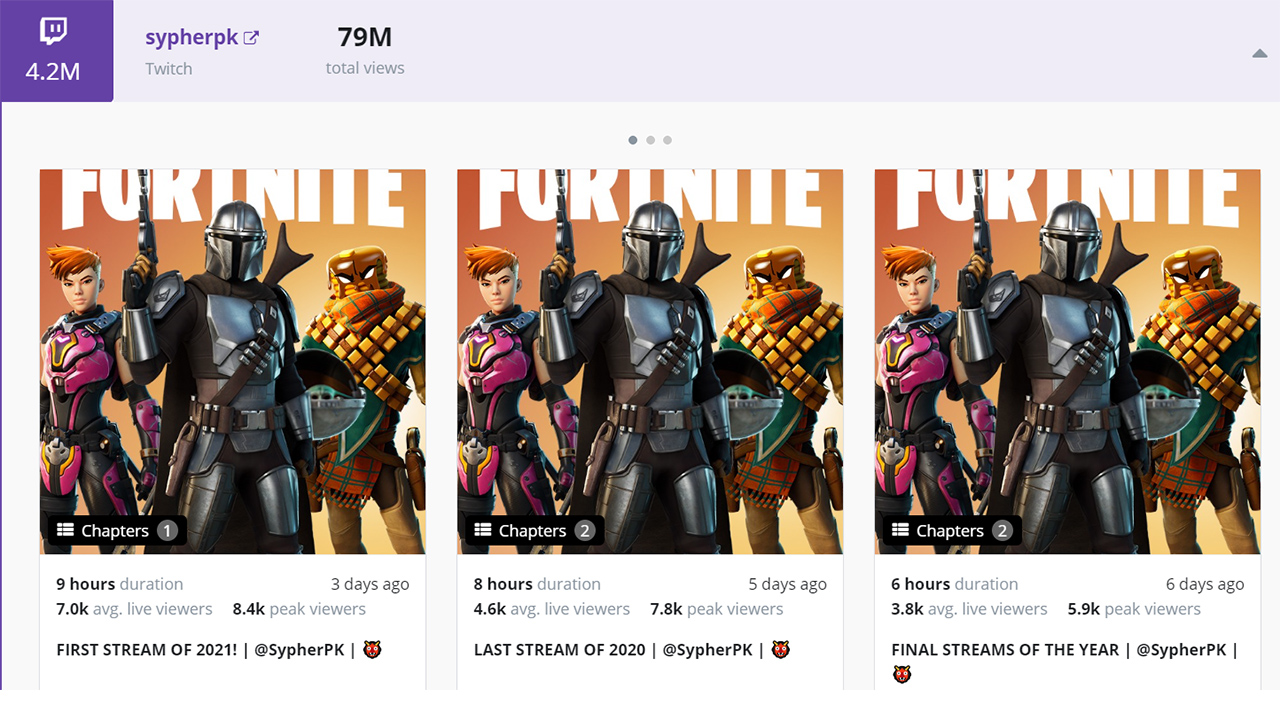Screen dimensions: 1280x720
Task: Show Chapters on the third stream thumbnail
Action: 949,531
